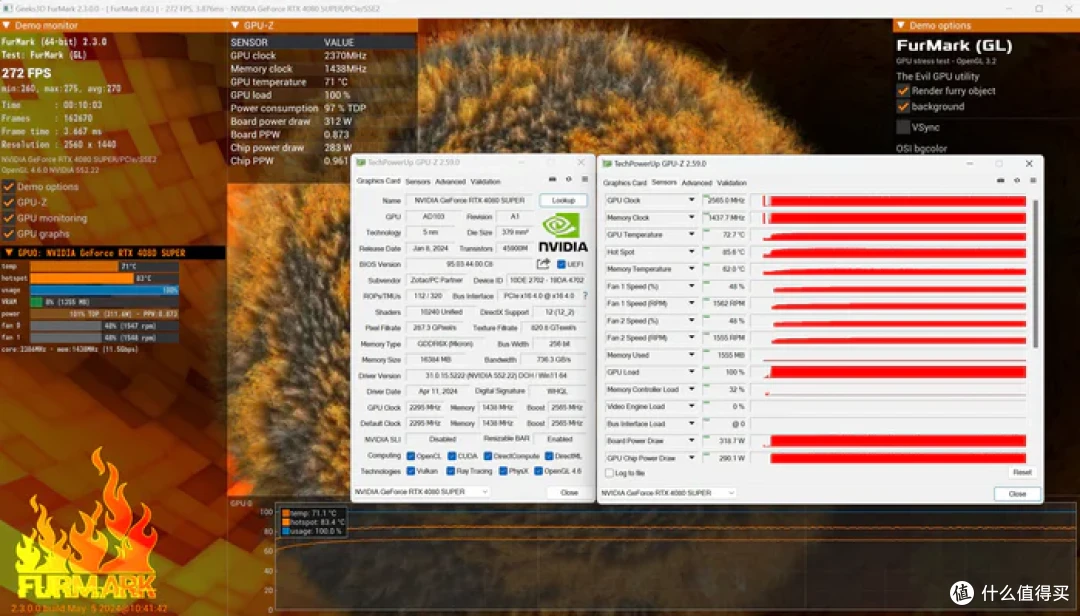The width and height of the screenshot is (1080, 616).
Task: Switch to the Validation tab in the Graphics Card window
Action: [486, 182]
